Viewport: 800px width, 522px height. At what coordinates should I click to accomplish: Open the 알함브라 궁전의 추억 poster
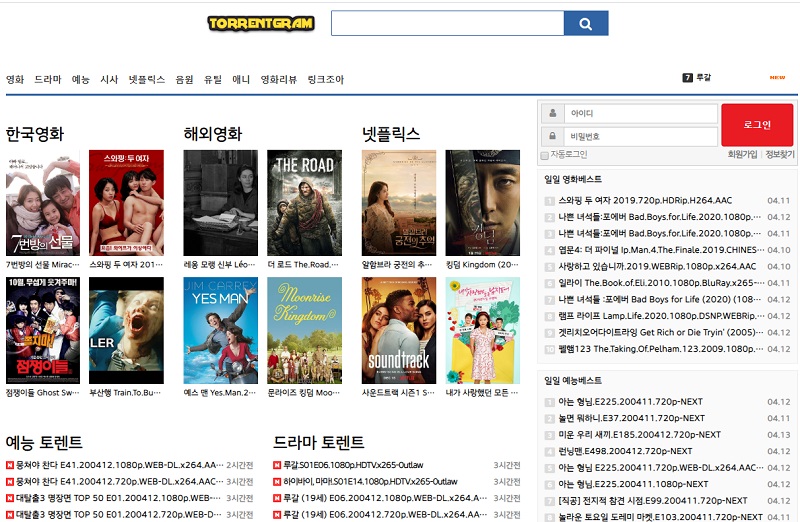click(x=399, y=203)
